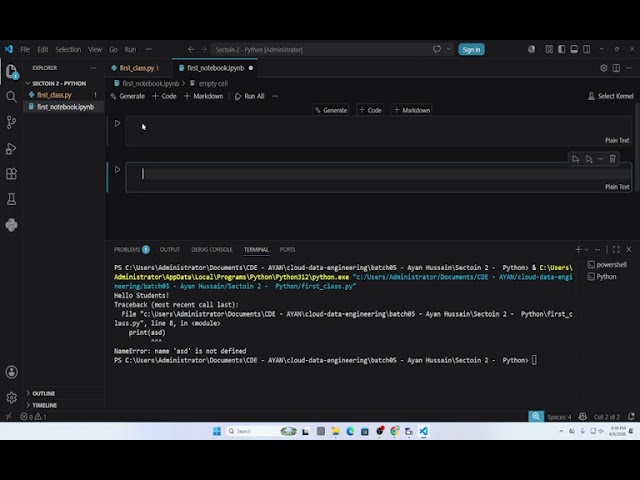Image resolution: width=640 pixels, height=480 pixels.
Task: Run the first notebook cell
Action: pos(117,123)
